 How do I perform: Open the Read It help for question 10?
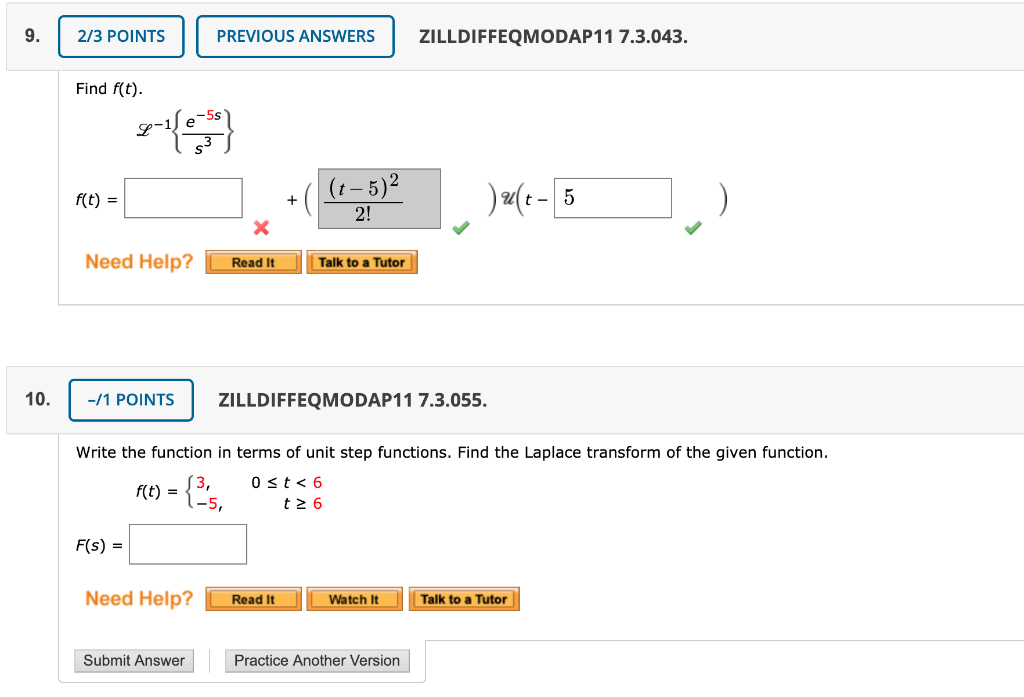pyautogui.click(x=253, y=599)
